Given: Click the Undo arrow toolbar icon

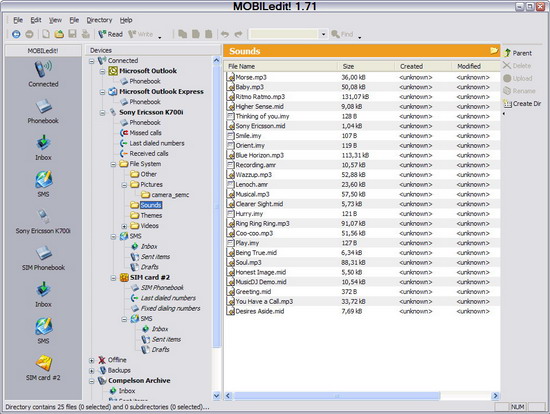Looking at the screenshot, I should [x=225, y=34].
